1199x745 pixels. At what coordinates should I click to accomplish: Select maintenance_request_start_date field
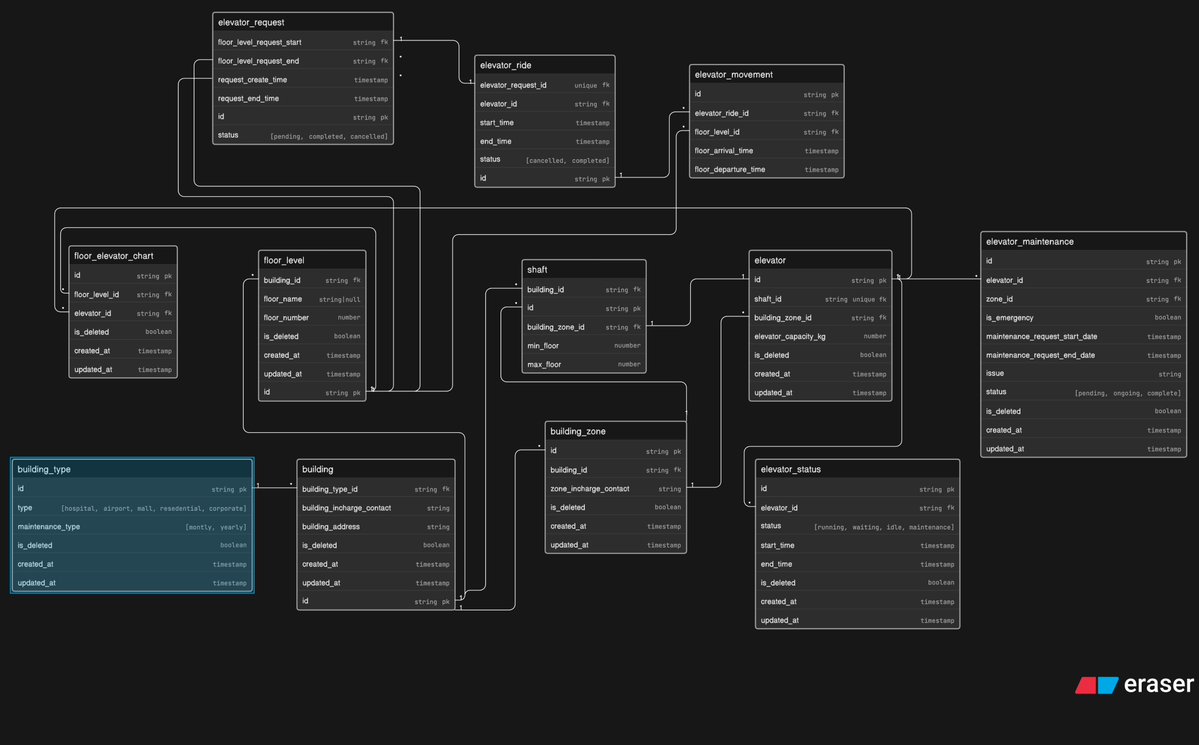pos(1084,337)
